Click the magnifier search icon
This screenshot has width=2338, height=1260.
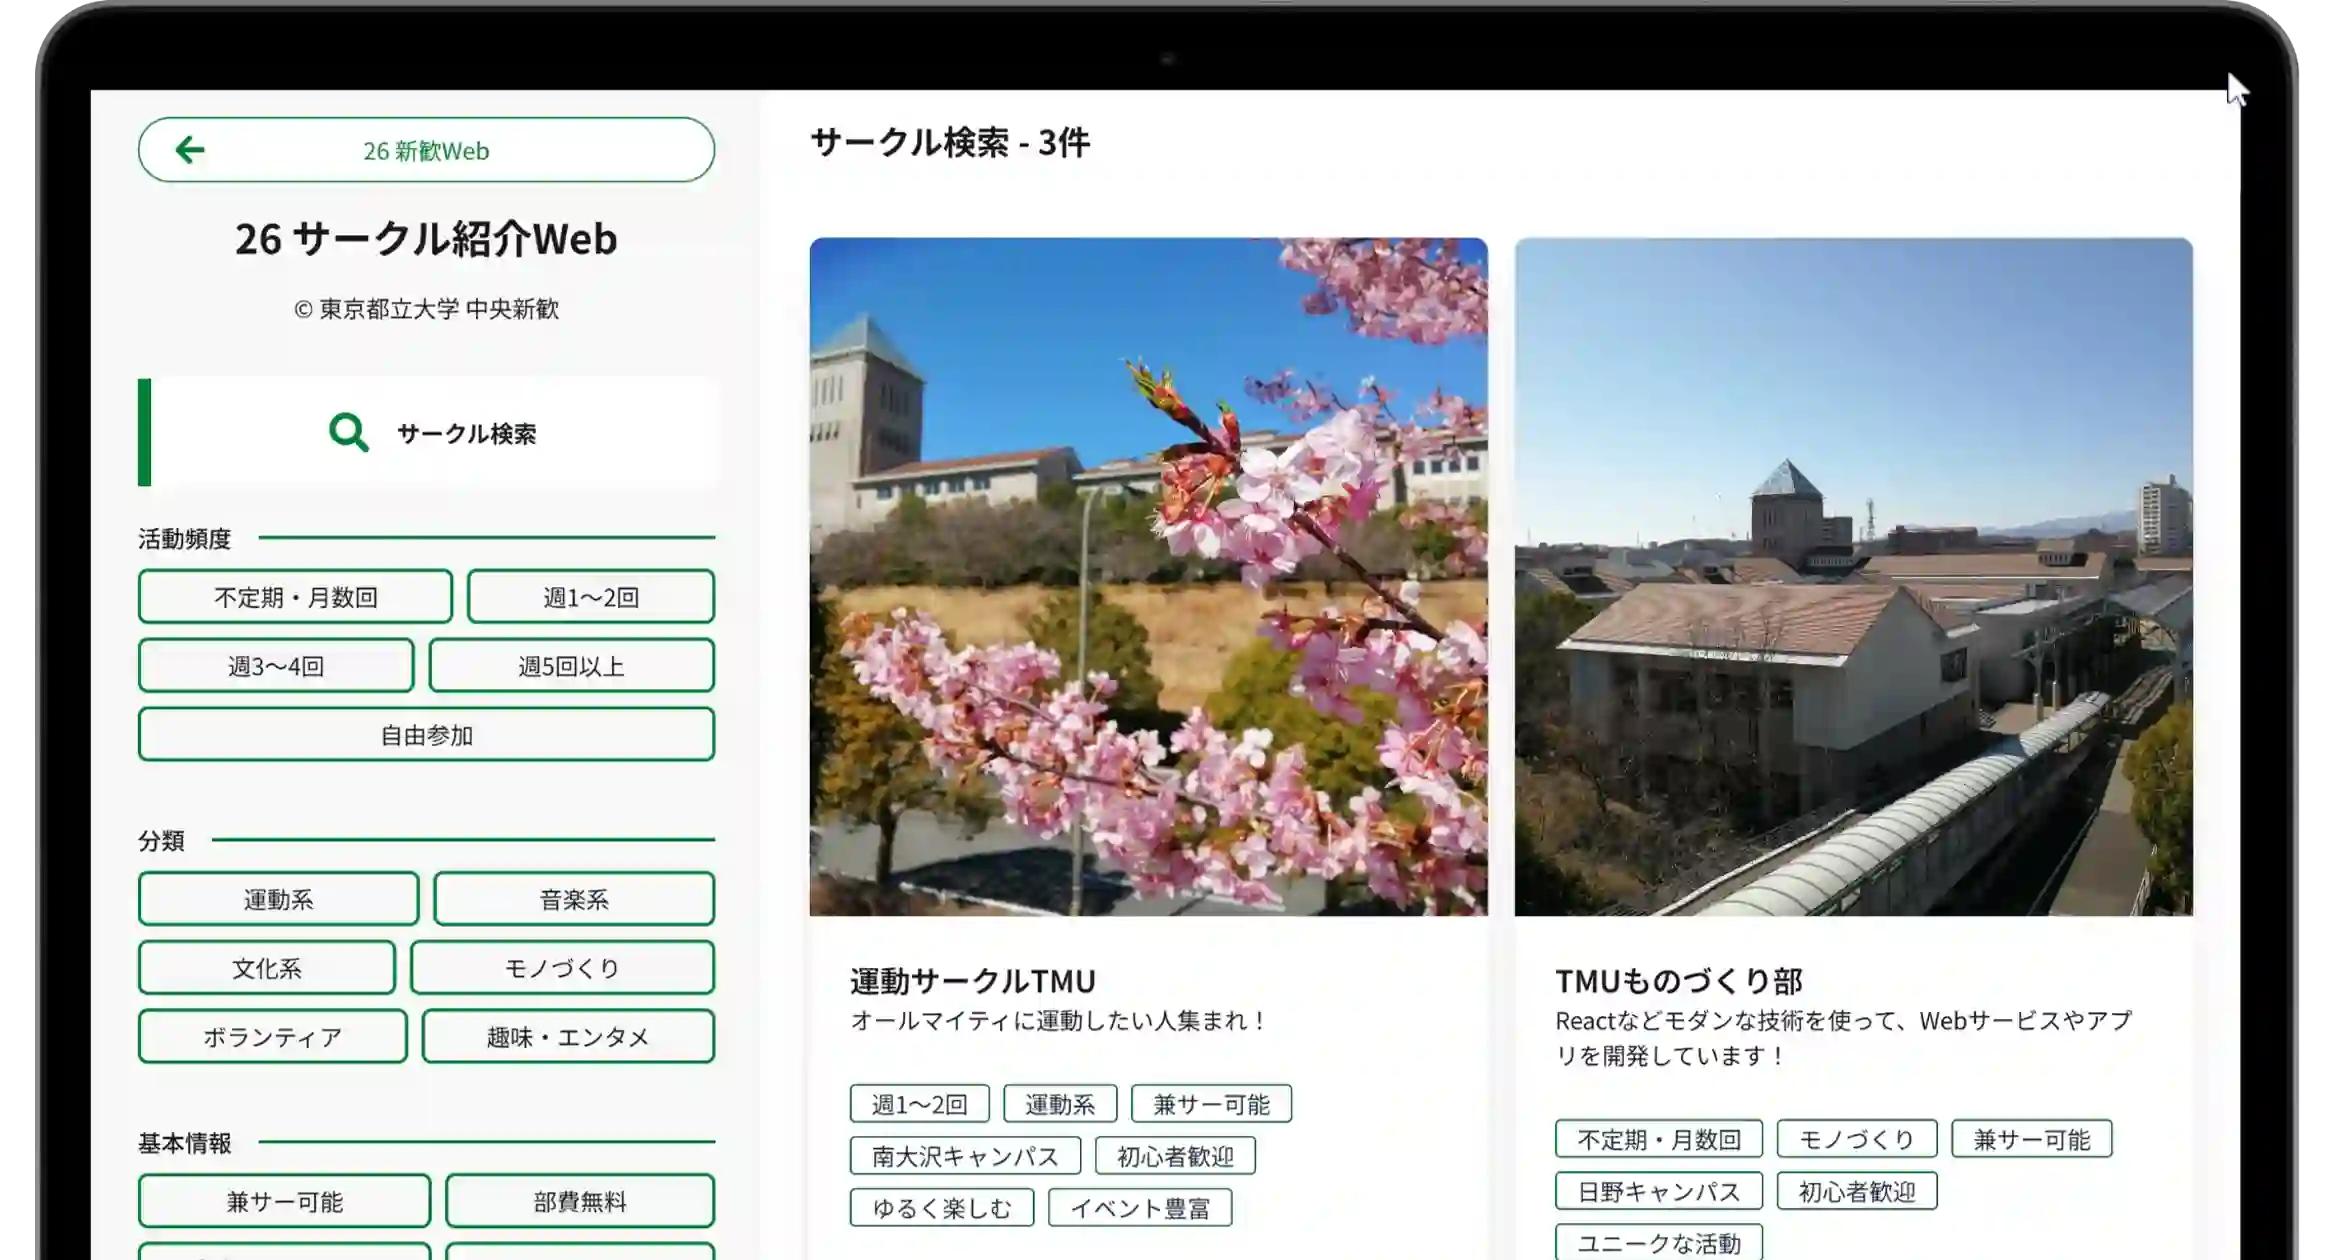click(348, 432)
